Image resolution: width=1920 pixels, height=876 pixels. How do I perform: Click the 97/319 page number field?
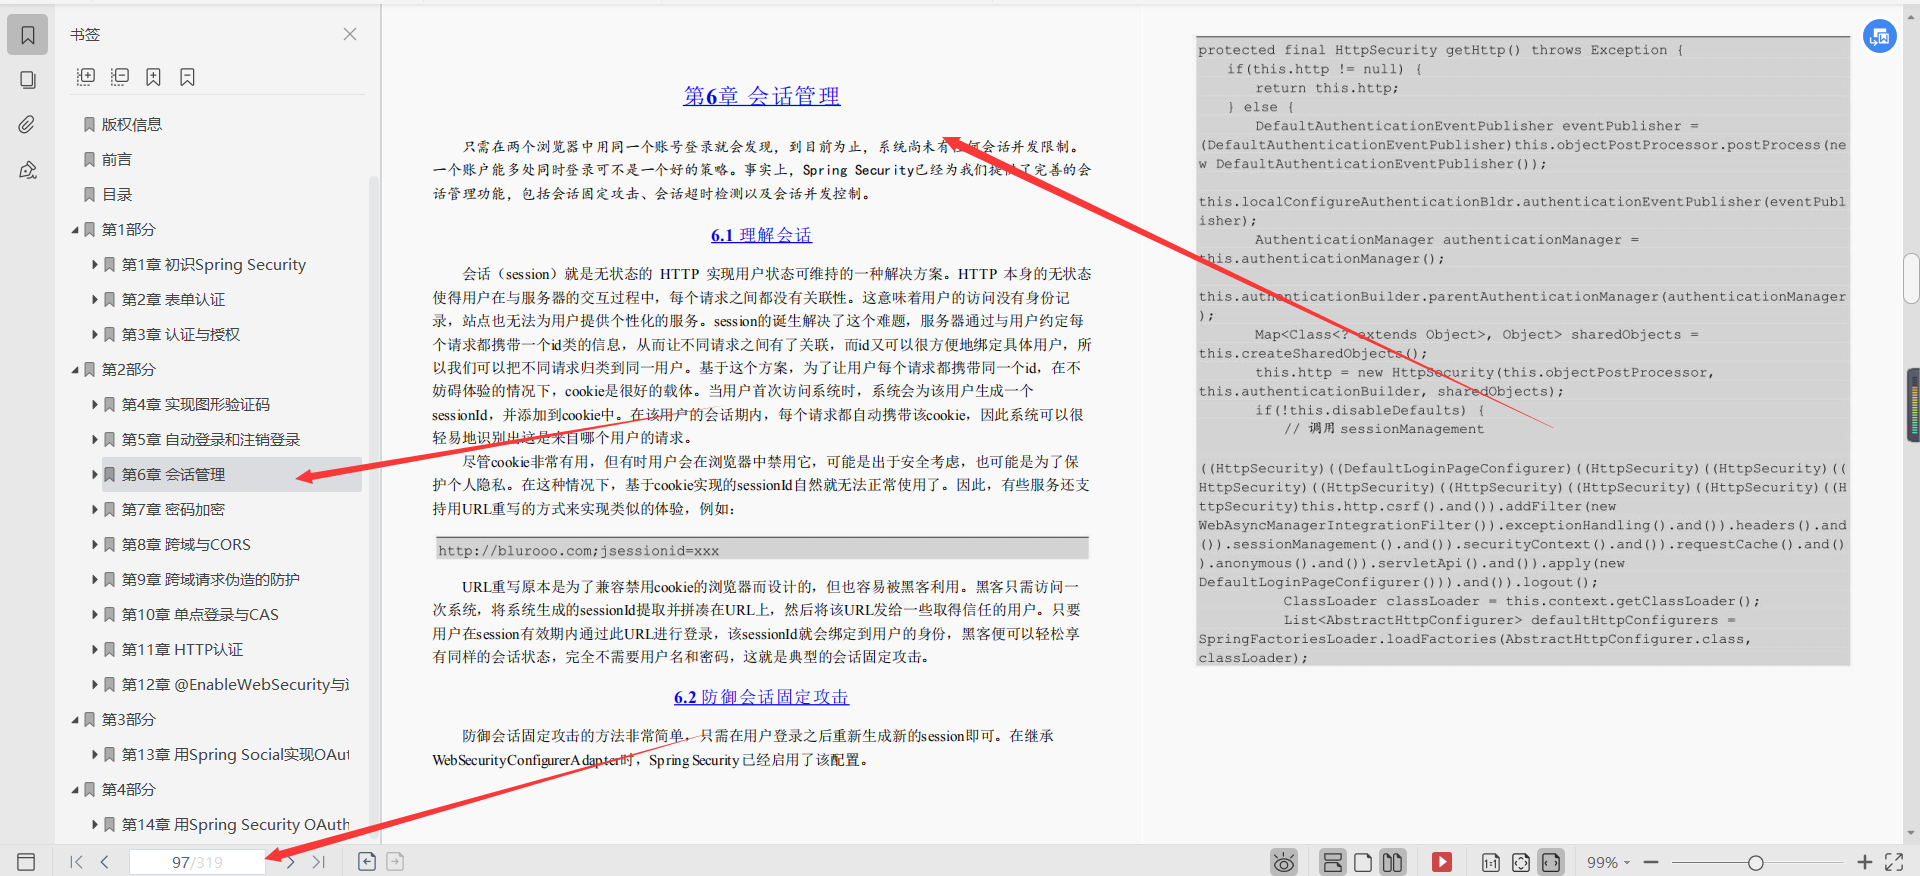tap(197, 862)
